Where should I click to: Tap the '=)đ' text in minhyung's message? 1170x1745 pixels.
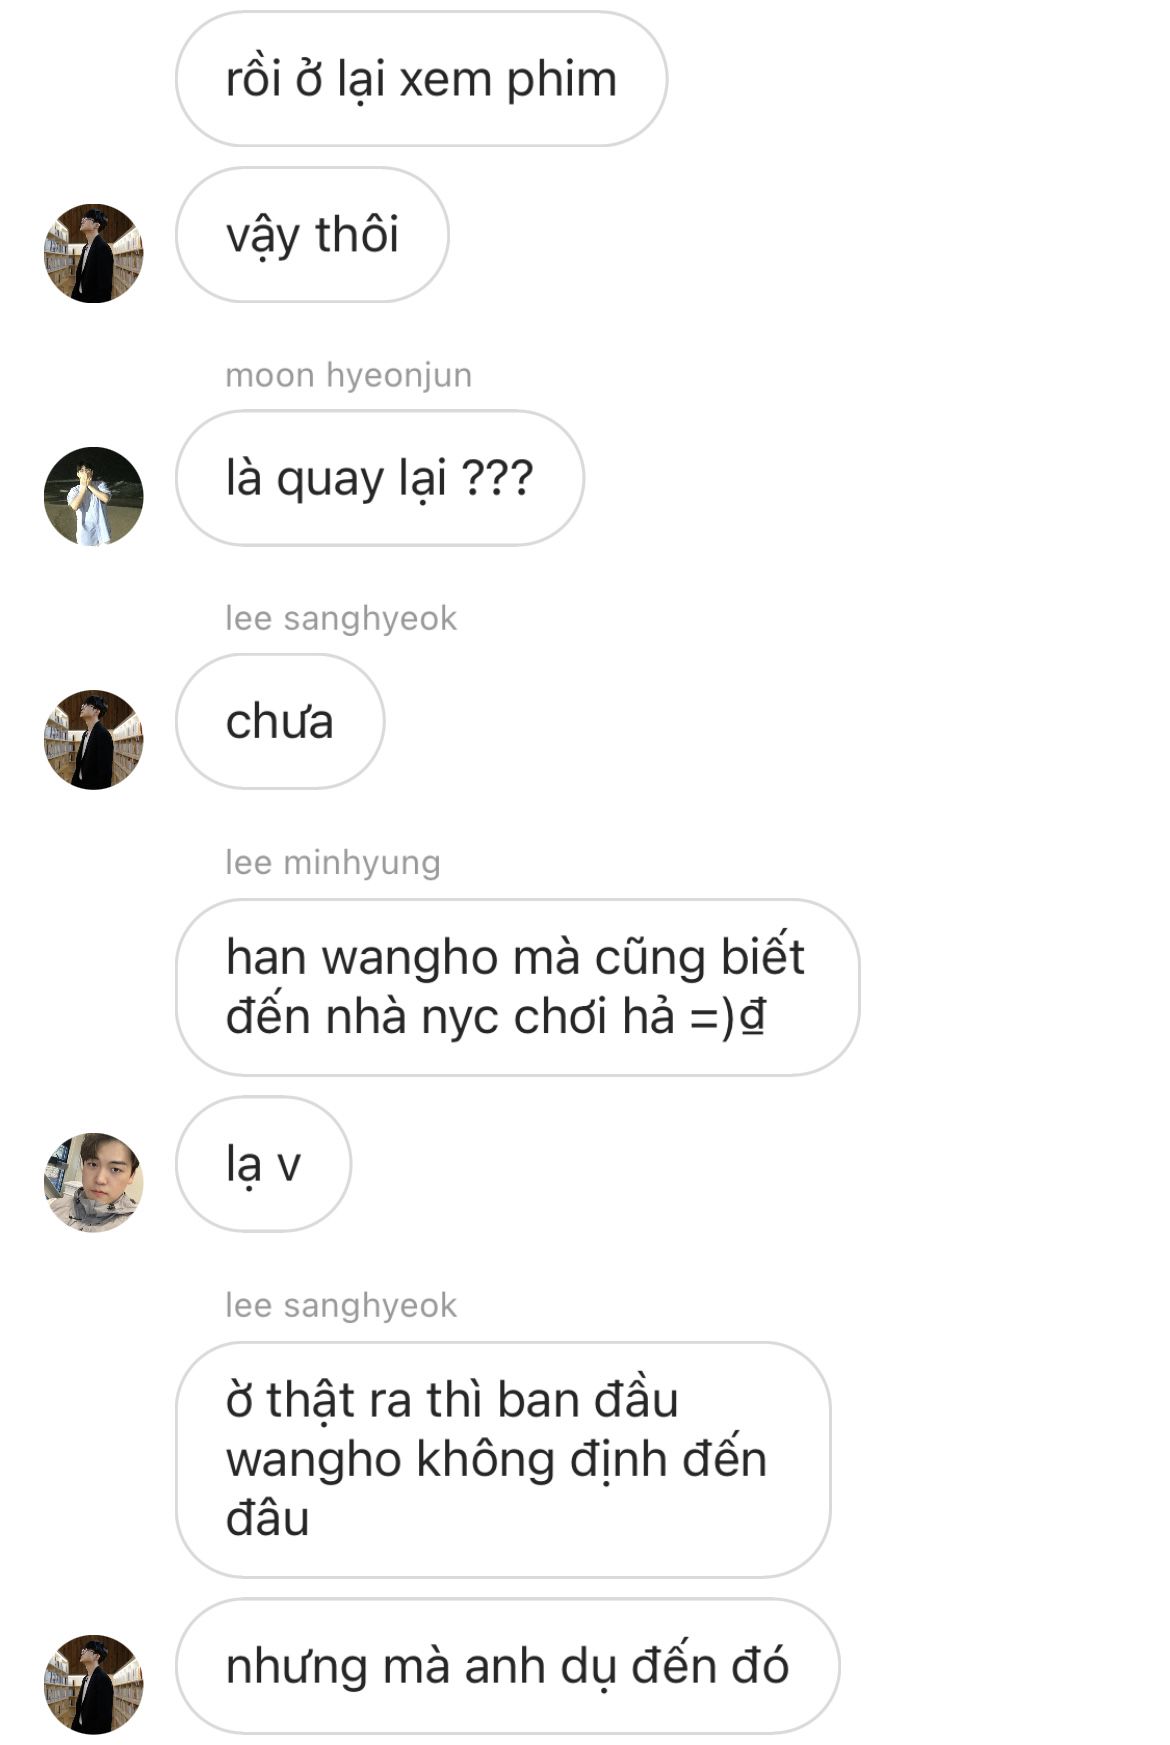tap(728, 1018)
